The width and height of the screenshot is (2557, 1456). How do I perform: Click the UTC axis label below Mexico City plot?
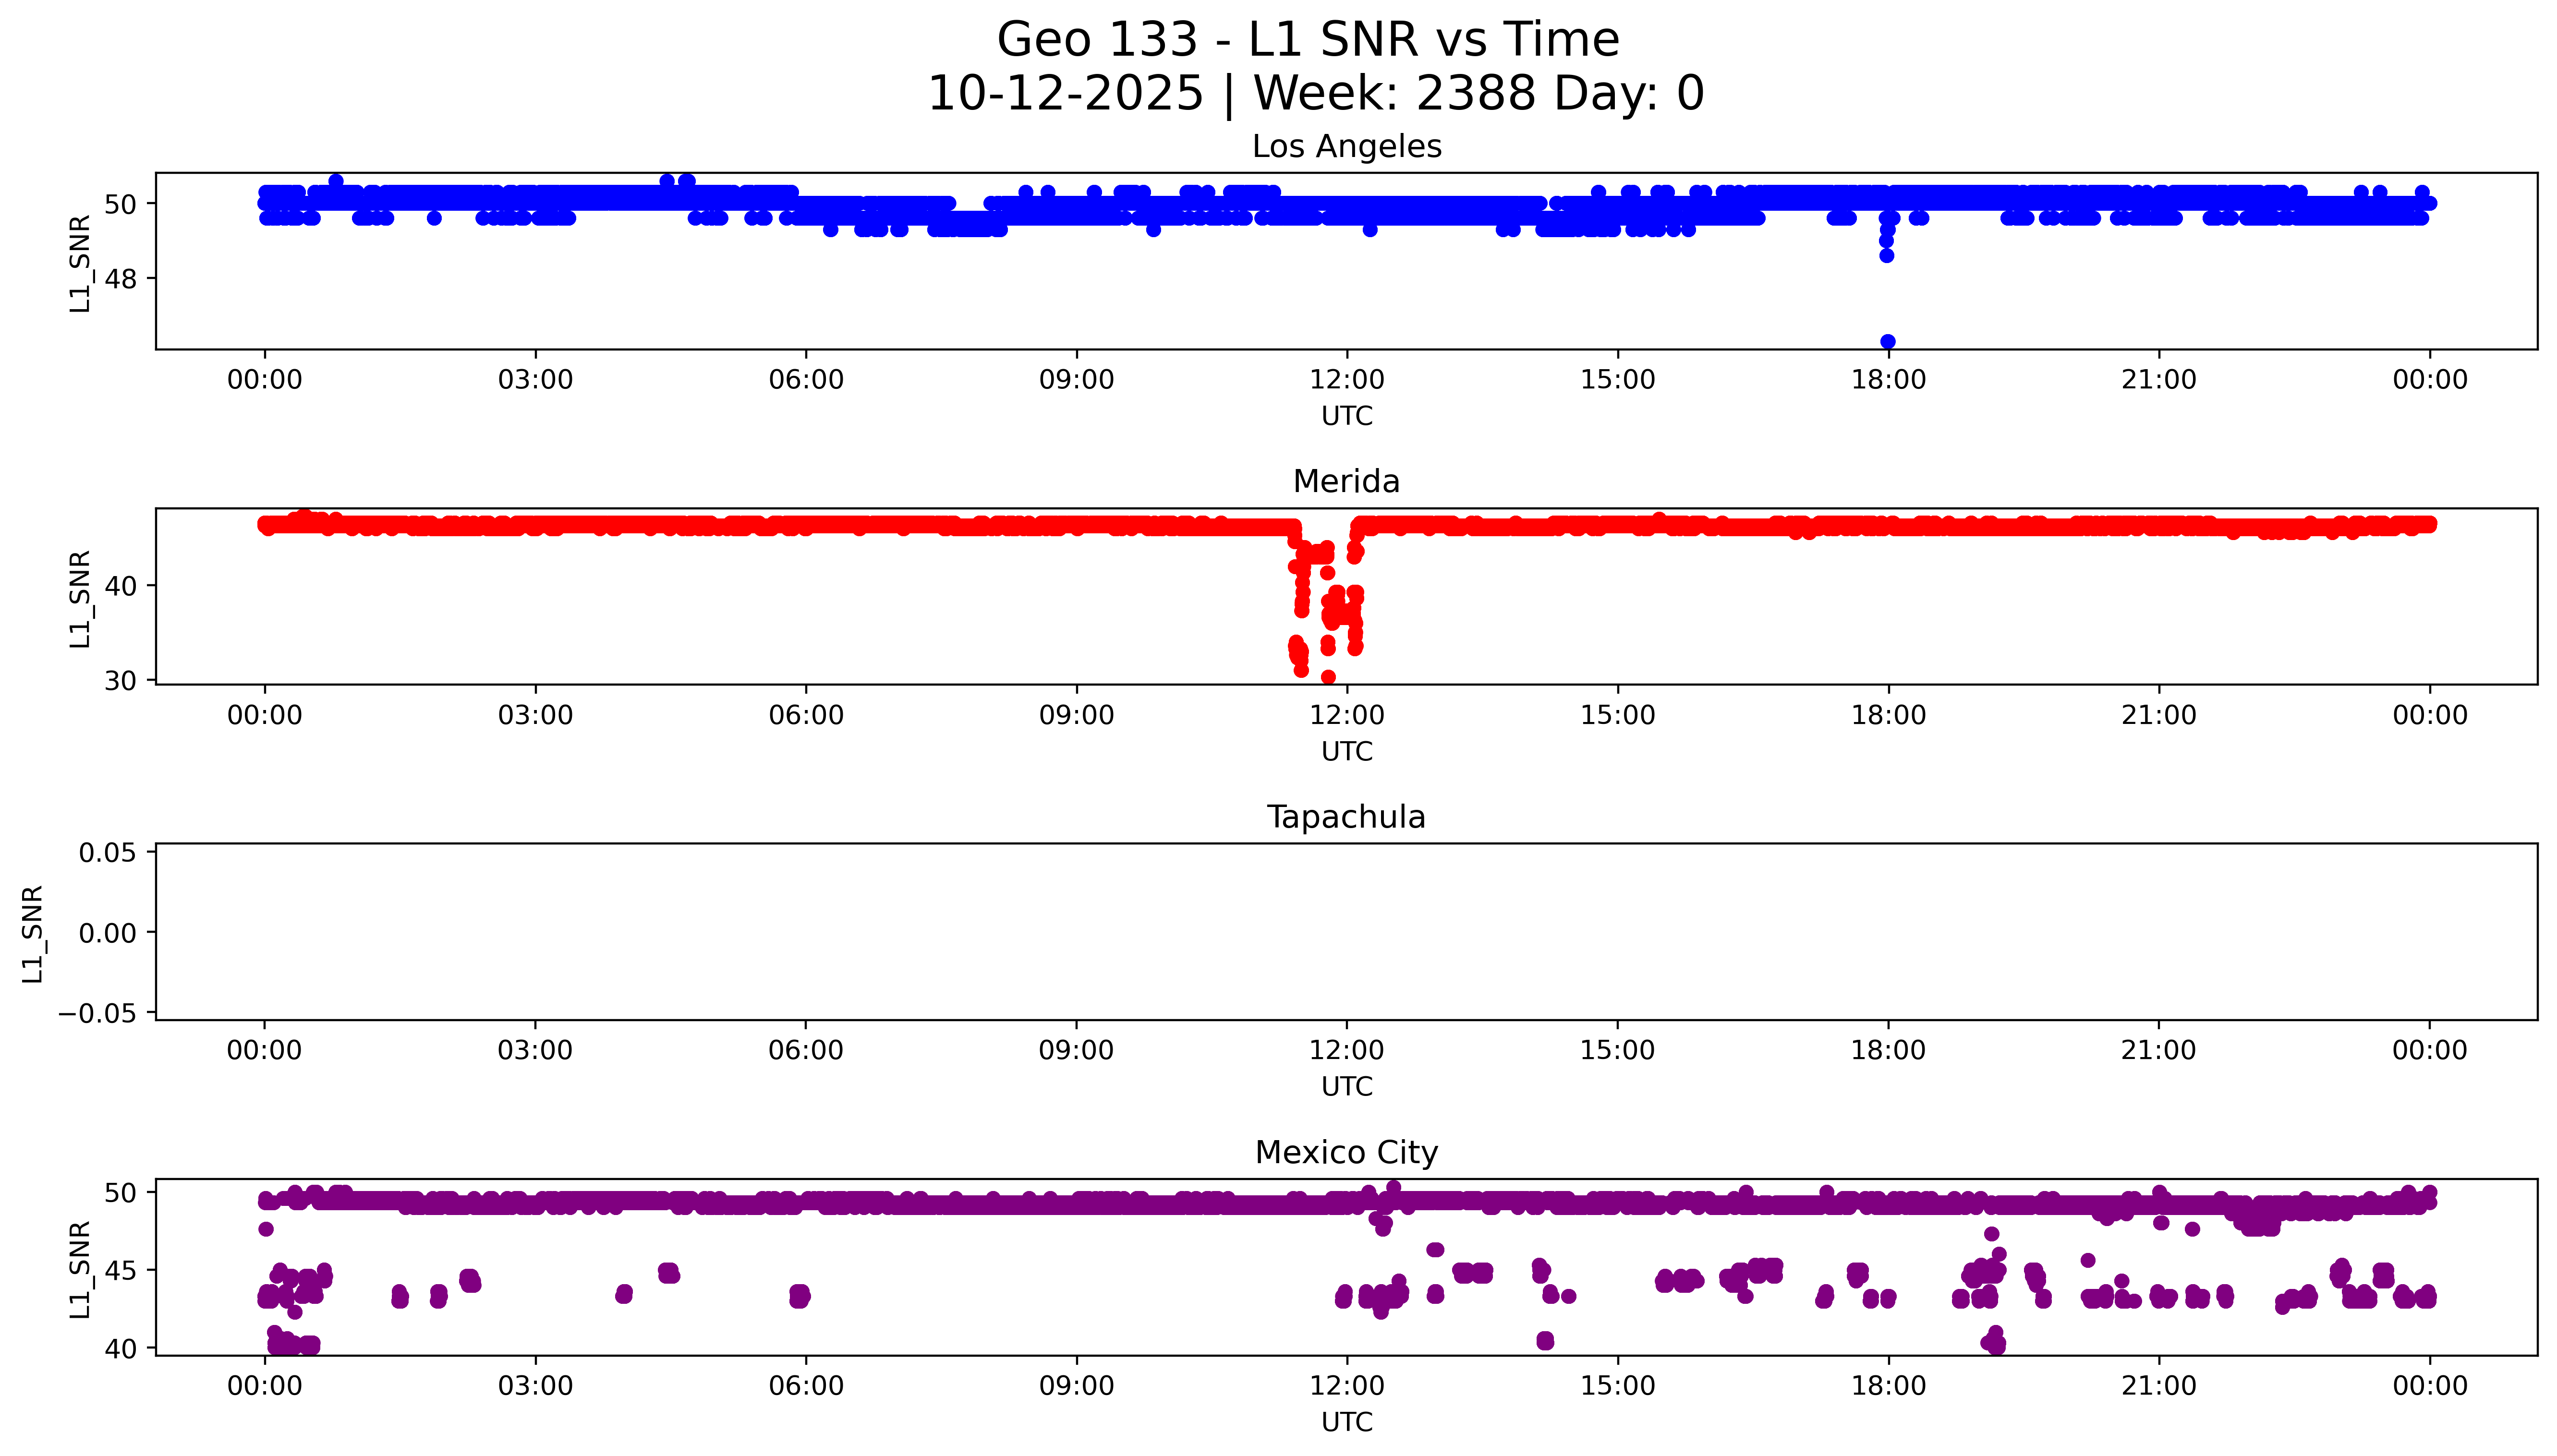point(1346,1422)
